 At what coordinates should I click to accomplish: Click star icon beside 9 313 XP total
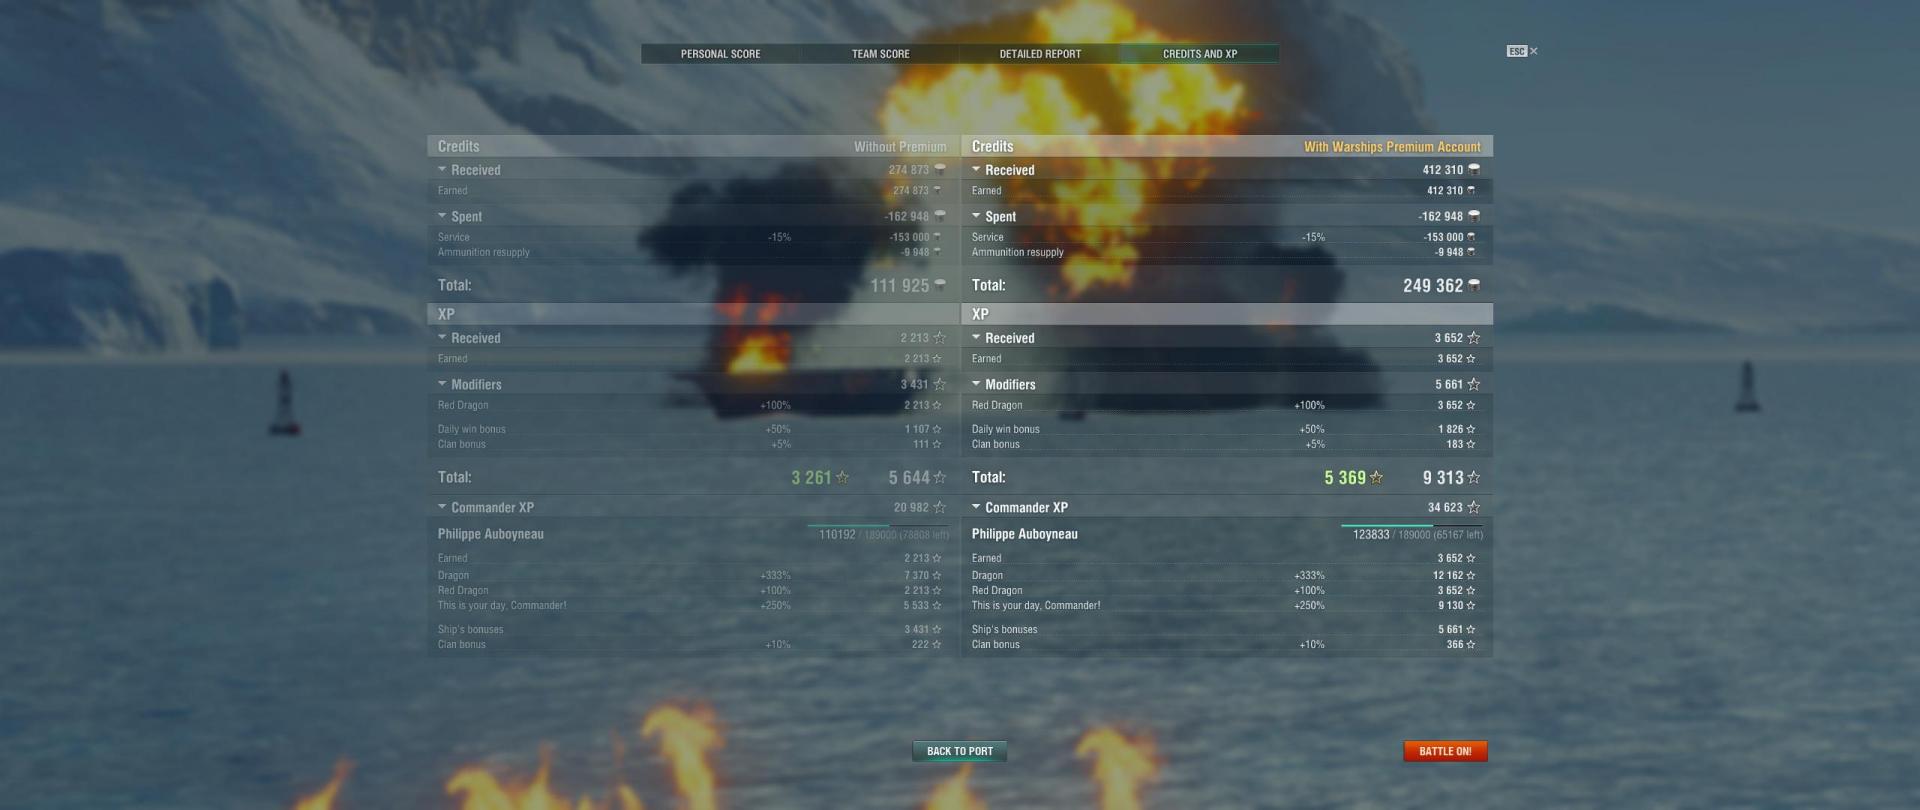tap(1474, 478)
